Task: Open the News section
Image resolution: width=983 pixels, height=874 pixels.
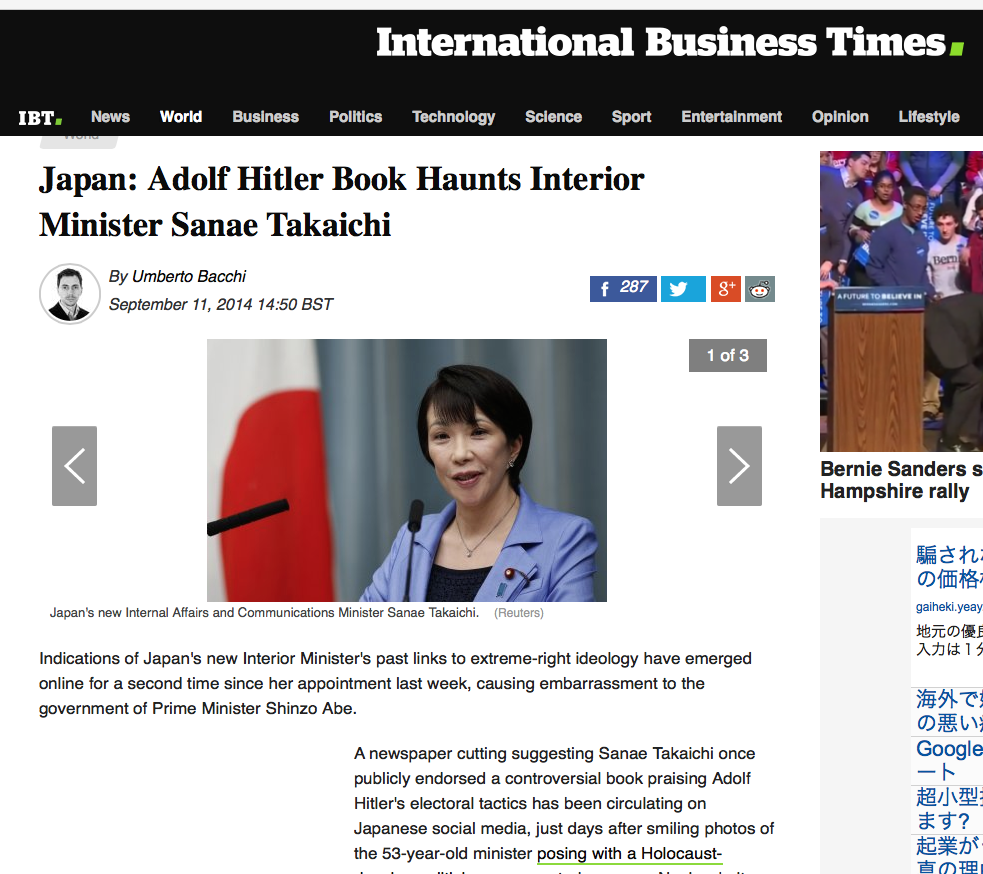Action: click(x=110, y=117)
